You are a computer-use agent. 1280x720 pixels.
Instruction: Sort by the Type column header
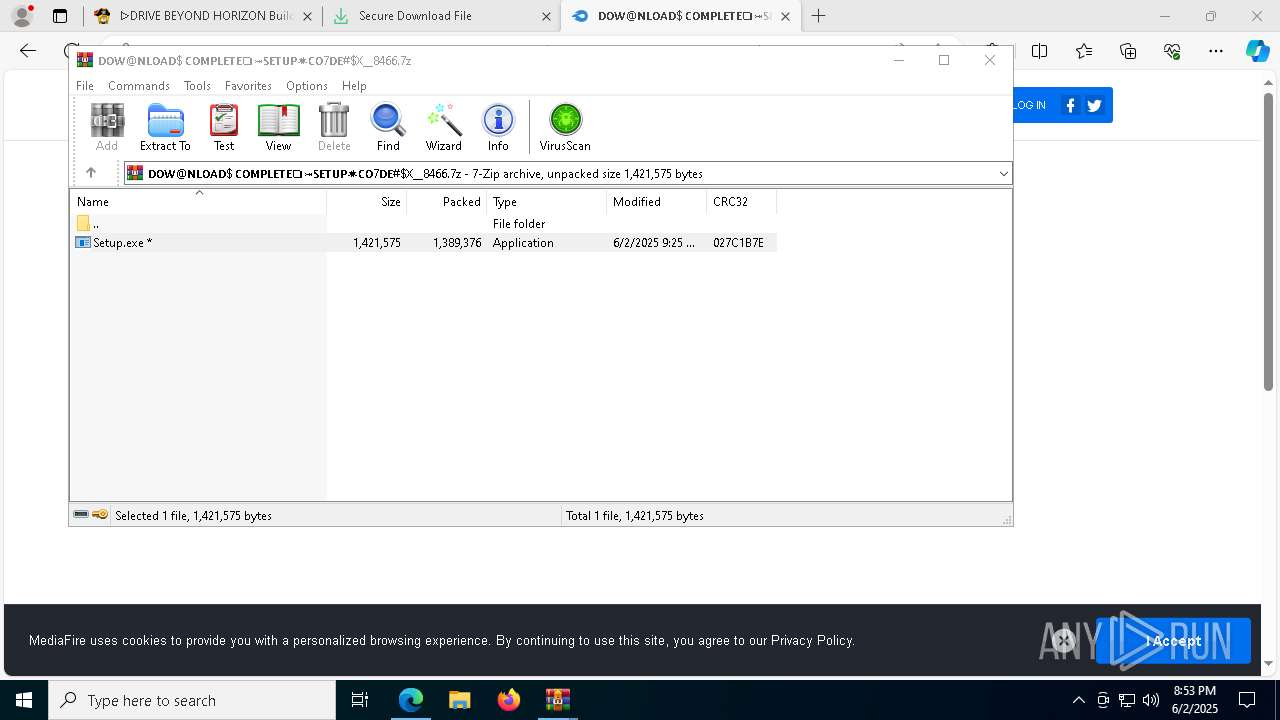coord(546,202)
